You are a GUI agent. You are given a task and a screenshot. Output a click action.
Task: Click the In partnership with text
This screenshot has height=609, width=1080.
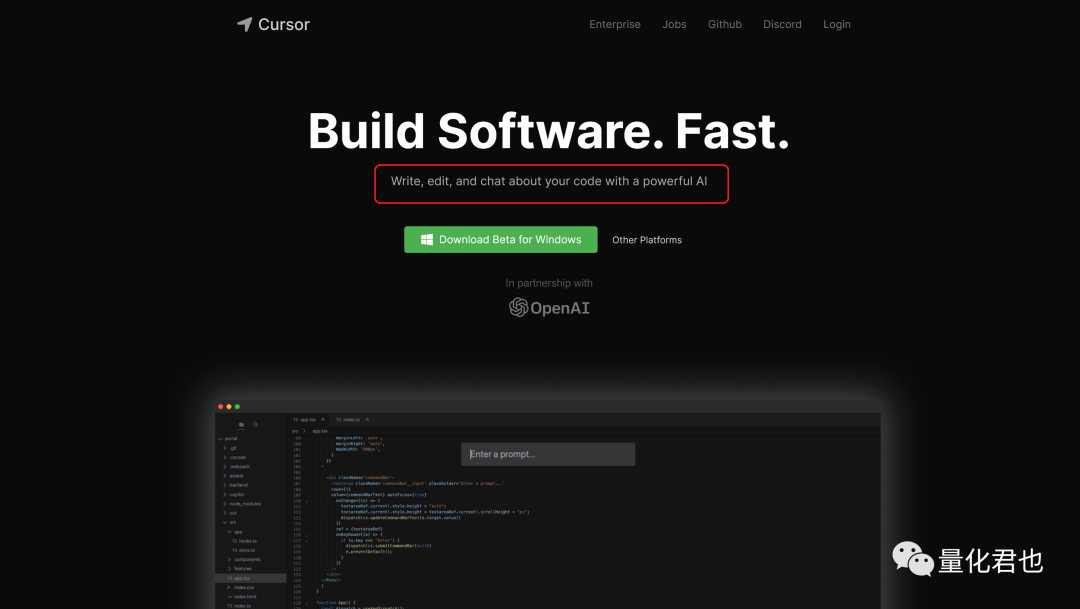coord(549,283)
